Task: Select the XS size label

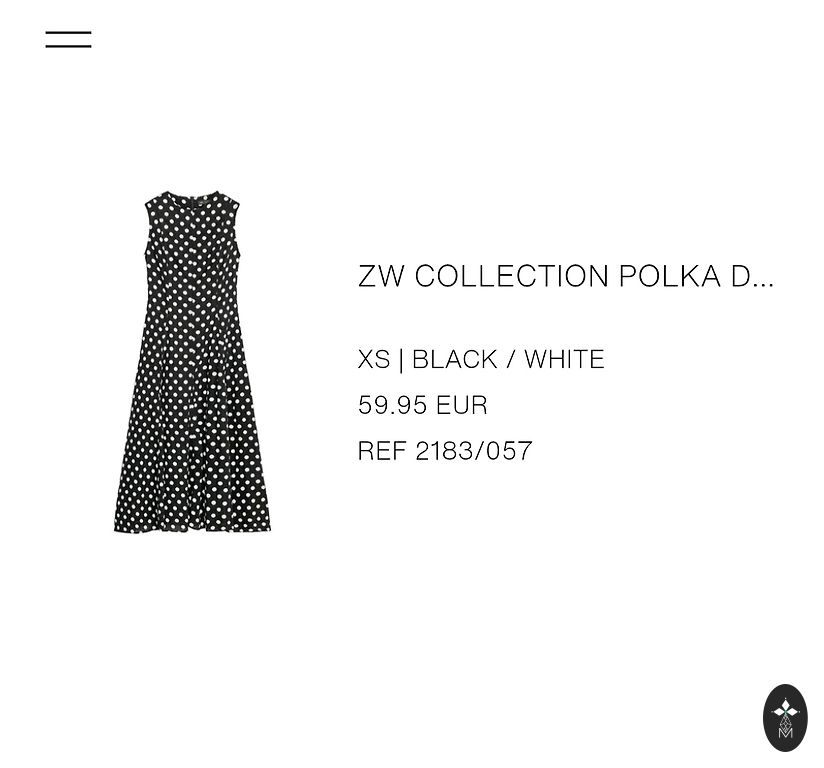Action: (374, 360)
